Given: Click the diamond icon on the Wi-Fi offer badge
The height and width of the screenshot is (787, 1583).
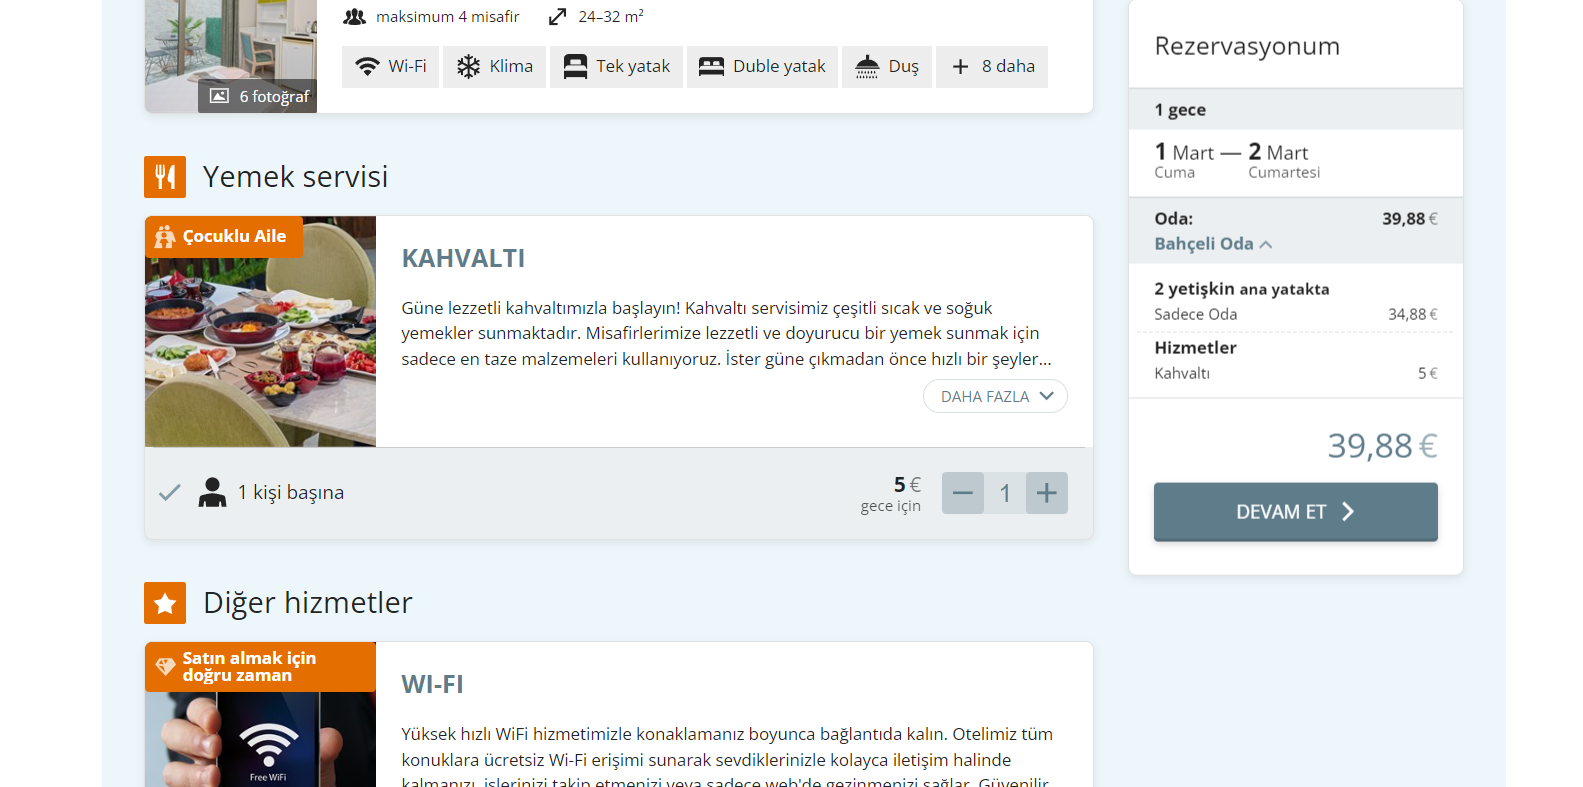Looking at the screenshot, I should [165, 667].
